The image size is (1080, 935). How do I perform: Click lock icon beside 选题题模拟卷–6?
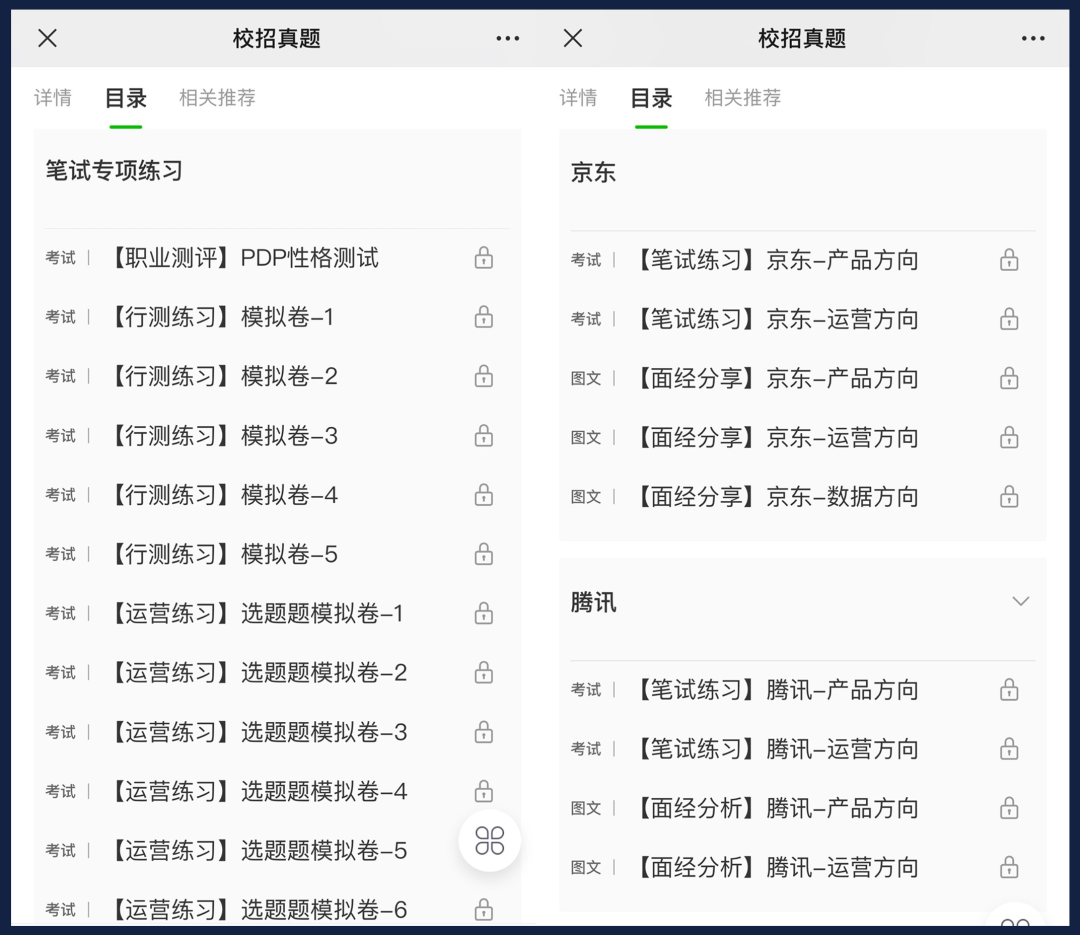coord(484,910)
